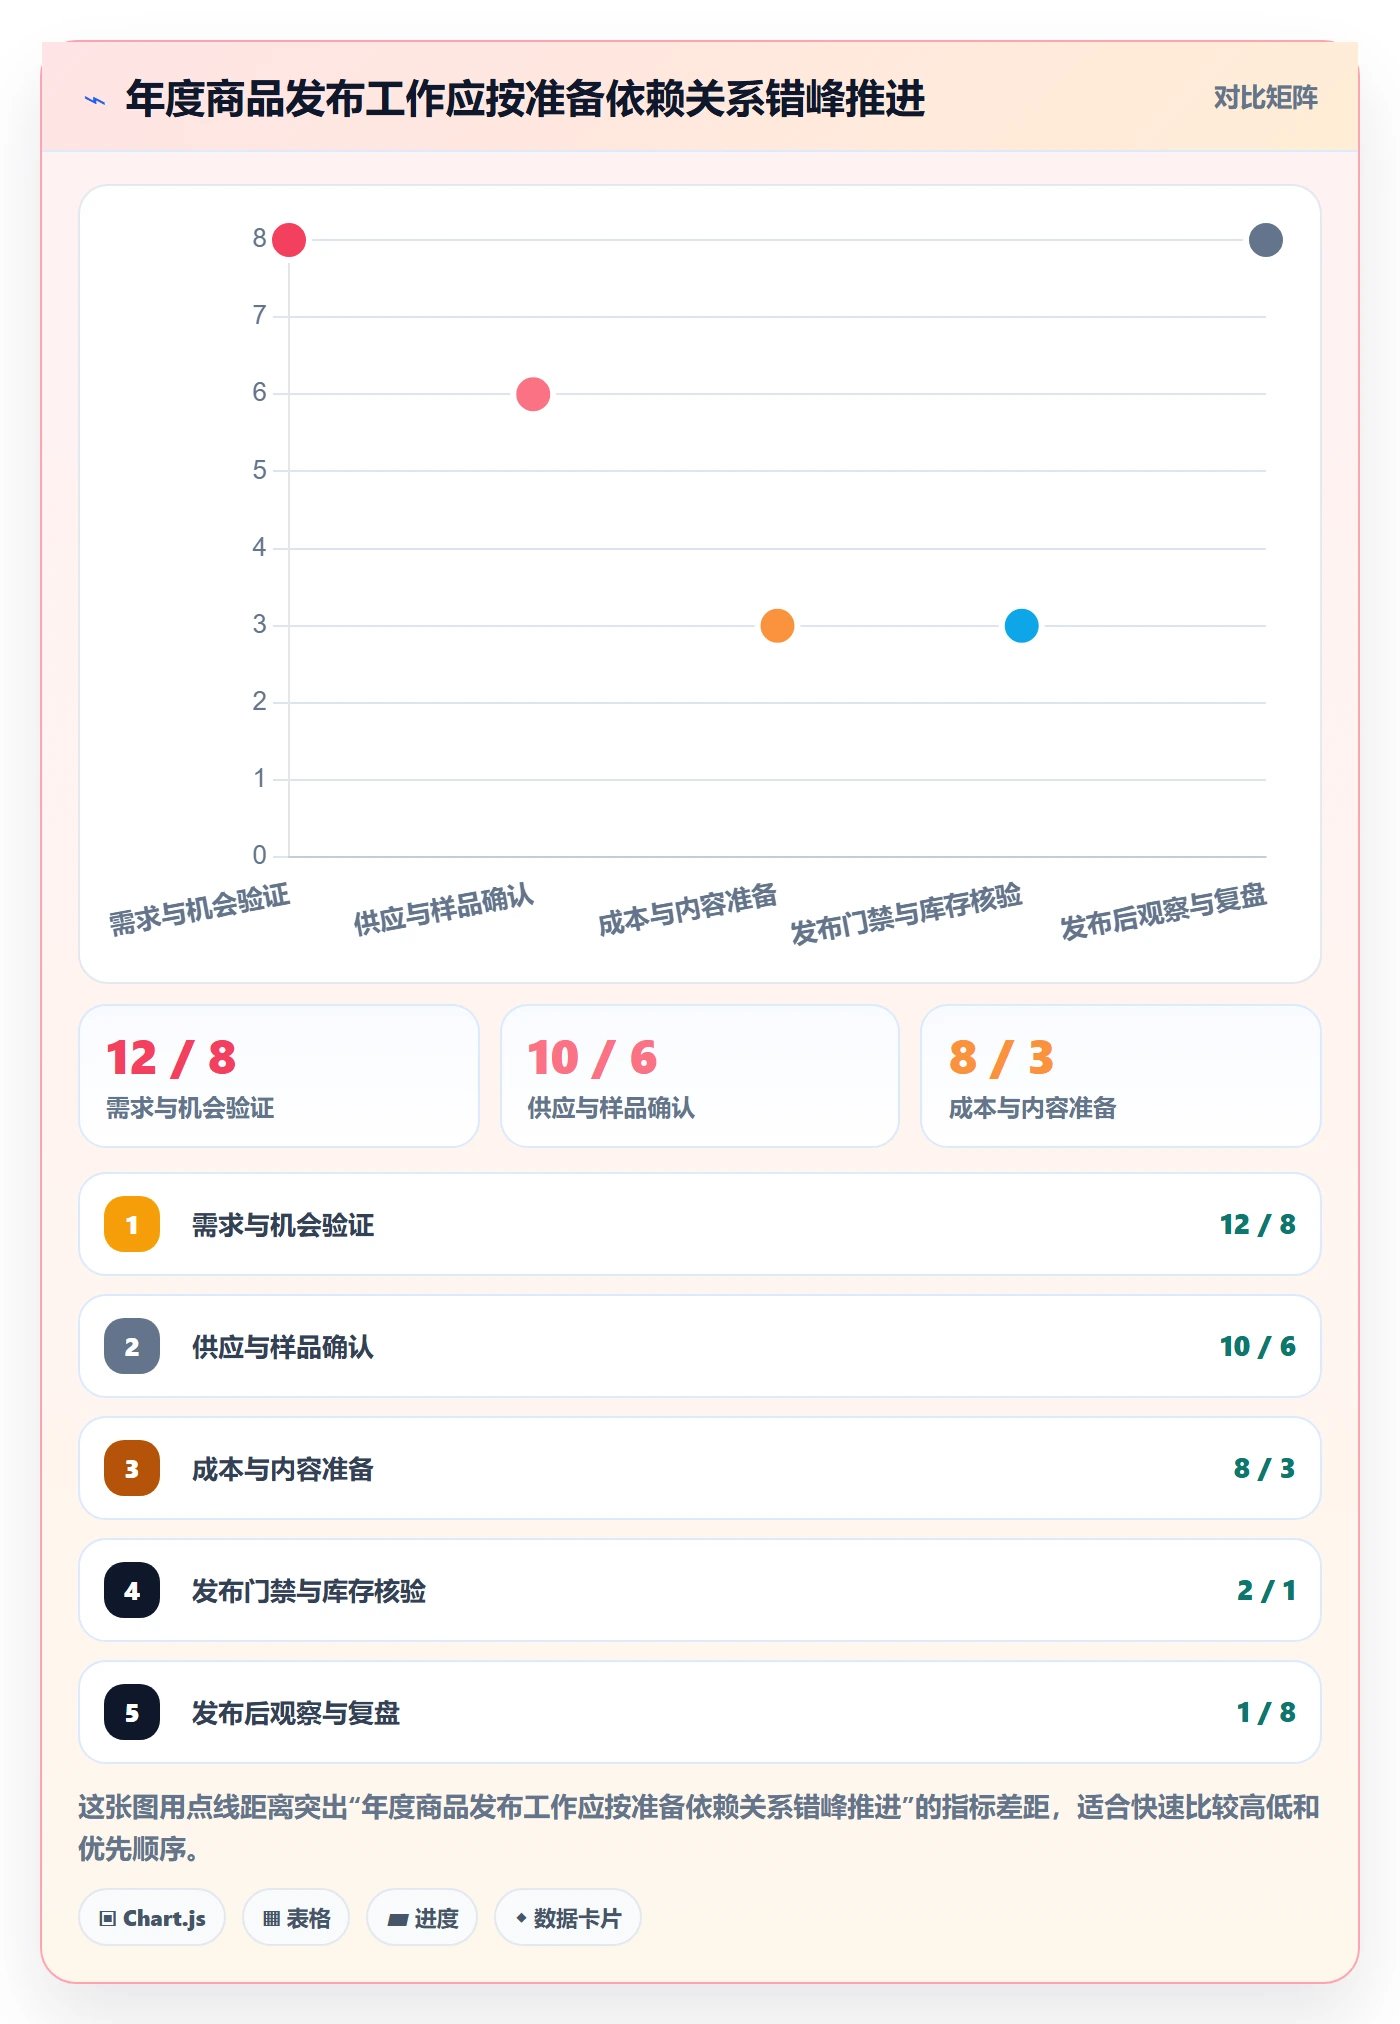This screenshot has width=1400, height=2024.
Task: Select the 表格 tag chip
Action: tap(296, 1918)
